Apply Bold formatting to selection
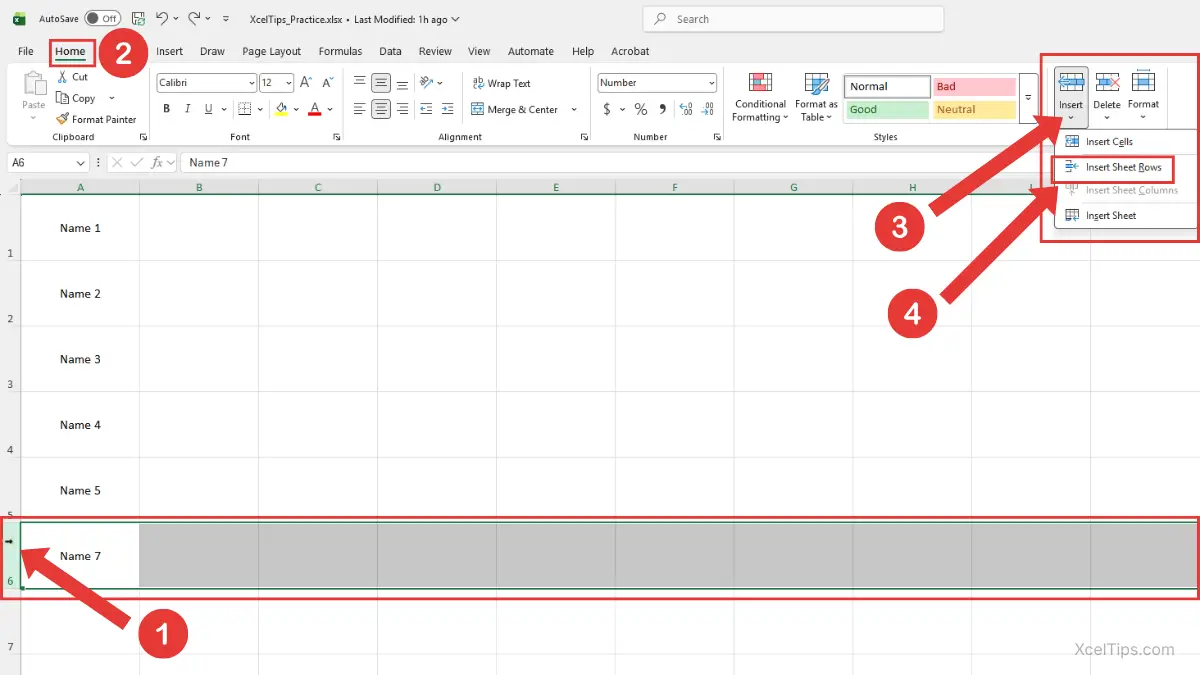Screen dimensions: 1200x675 164,109
